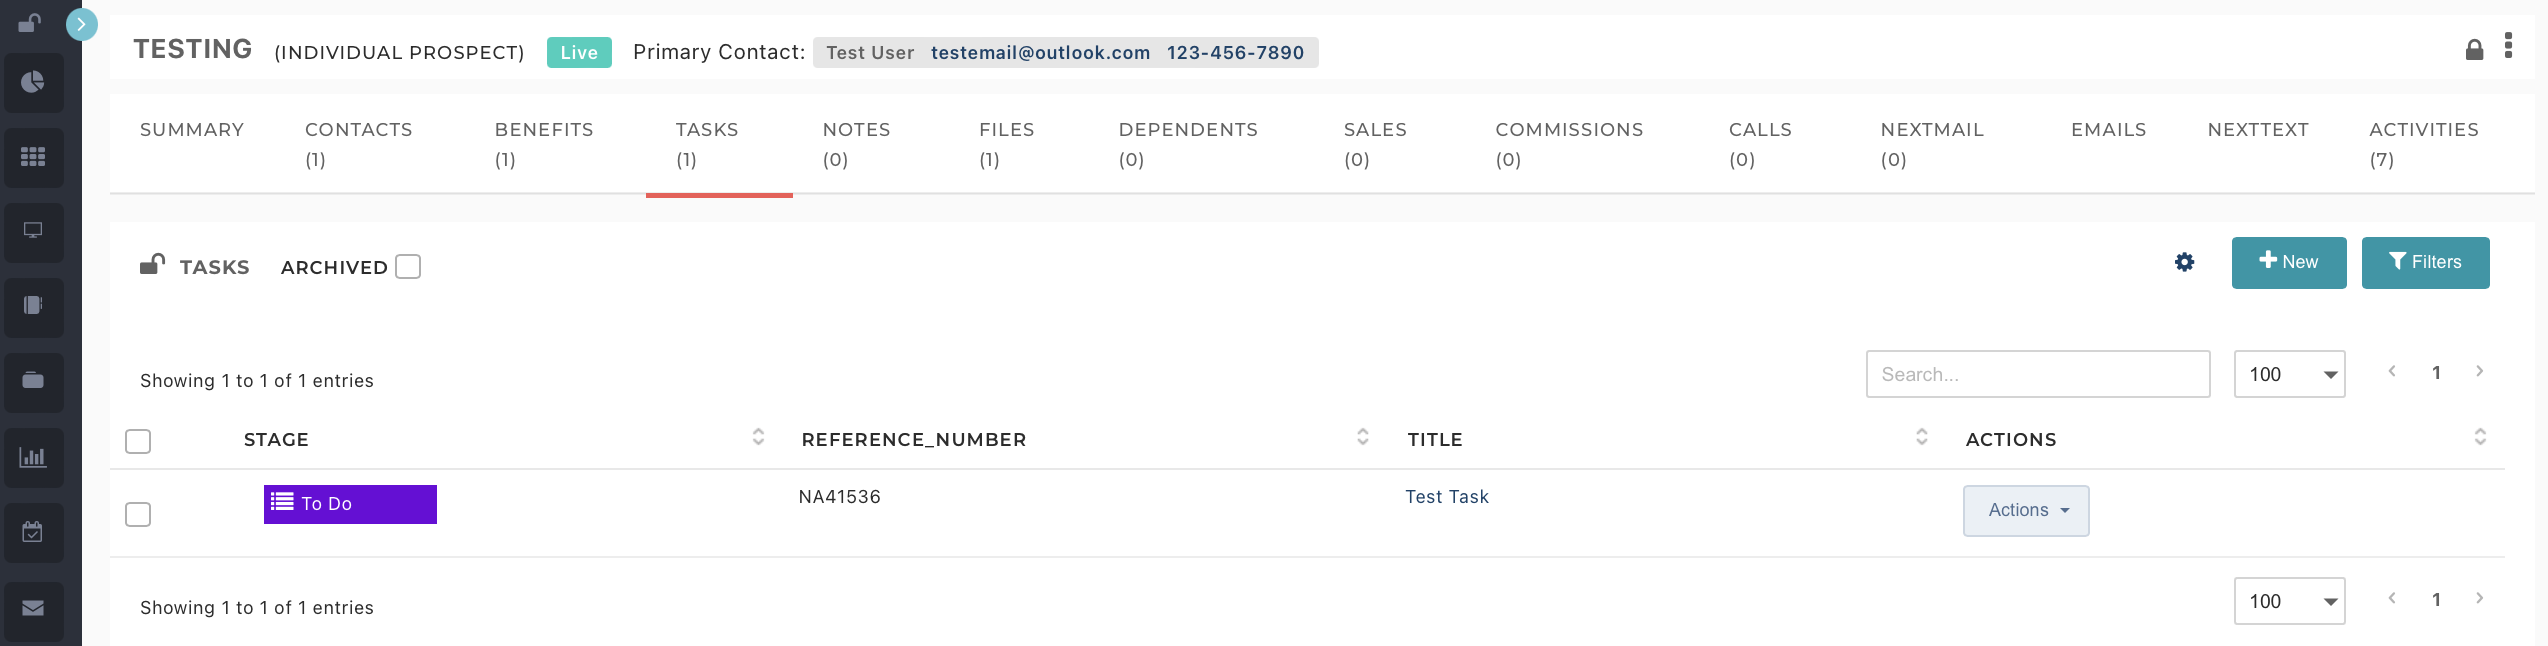Open the top page-size dropdown showing 100

[x=2290, y=374]
